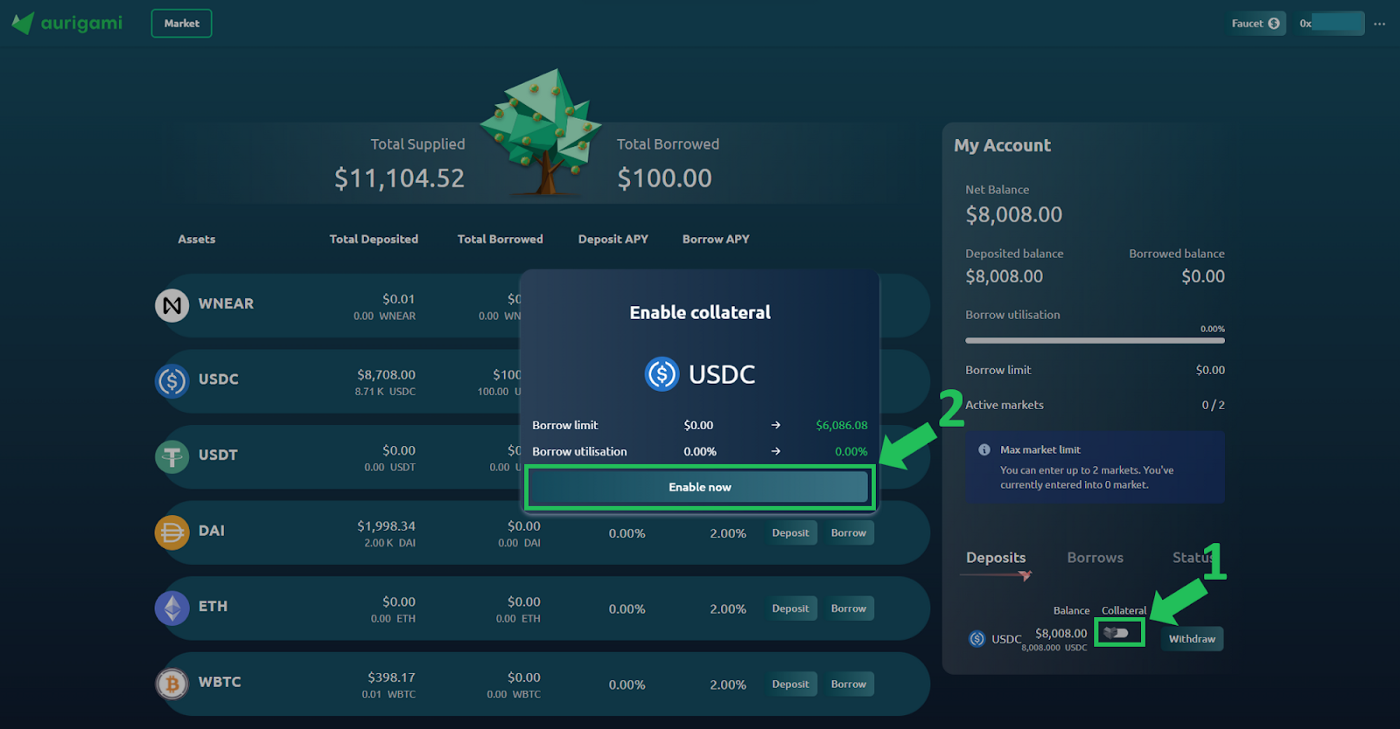
Task: Switch to the Deposits tab
Action: [x=996, y=558]
